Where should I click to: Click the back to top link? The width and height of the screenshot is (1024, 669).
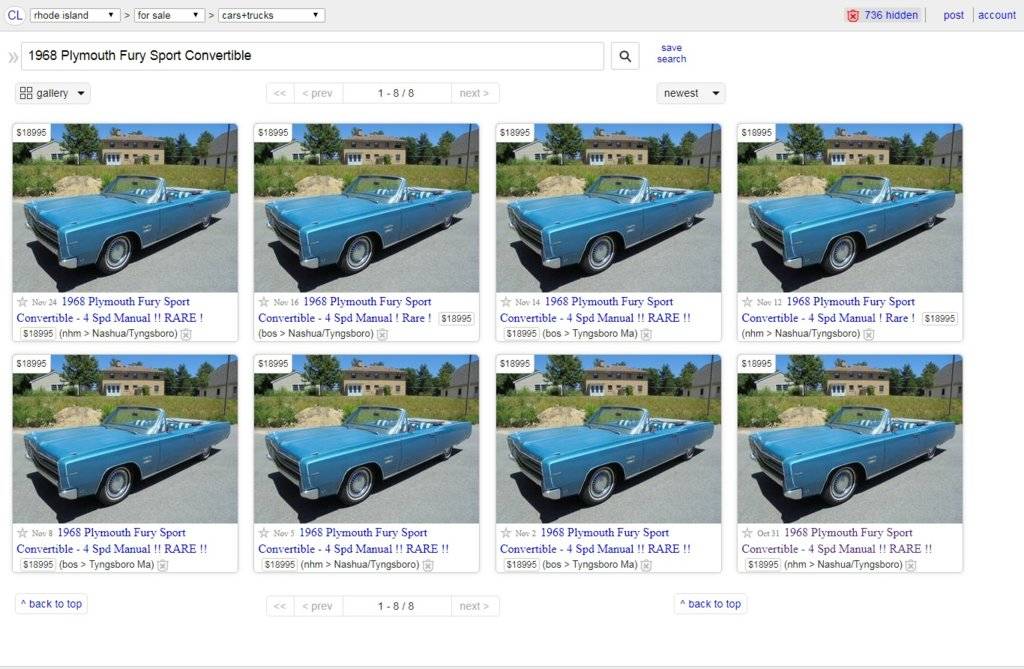coord(50,604)
